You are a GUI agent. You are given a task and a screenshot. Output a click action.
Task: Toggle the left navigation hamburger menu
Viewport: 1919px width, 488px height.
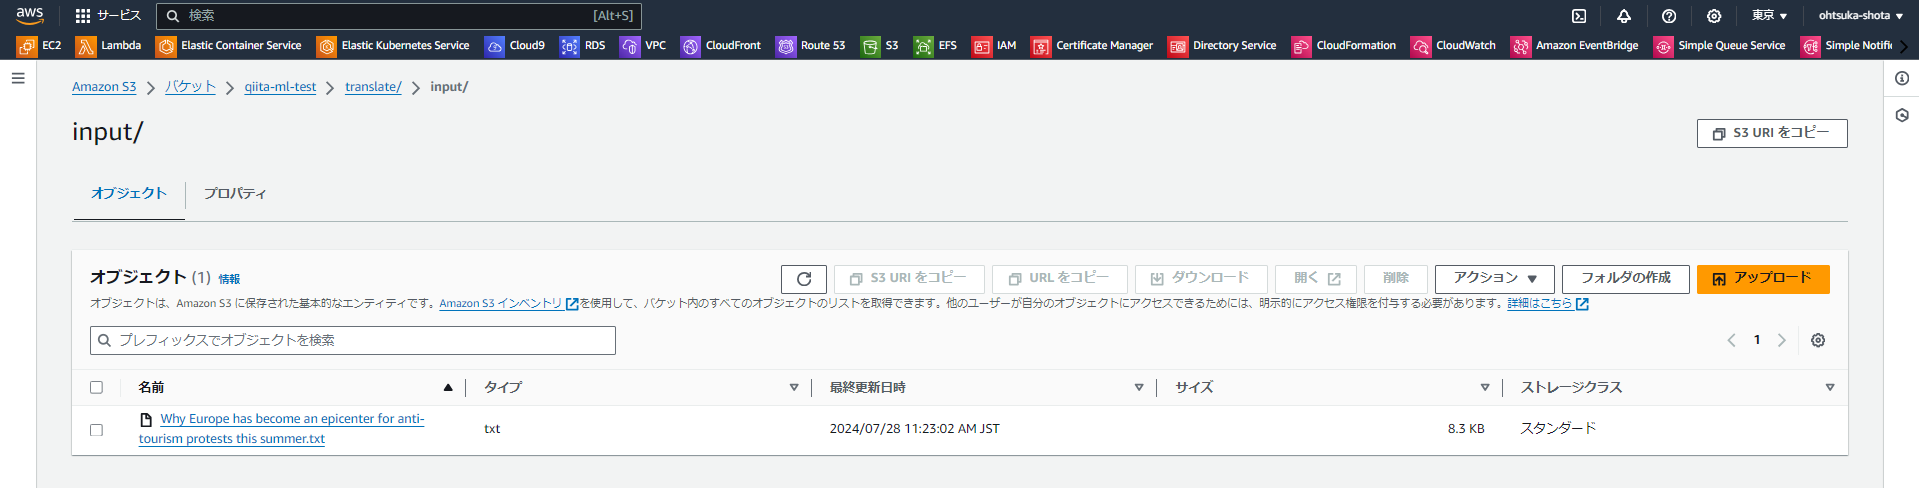click(x=18, y=78)
